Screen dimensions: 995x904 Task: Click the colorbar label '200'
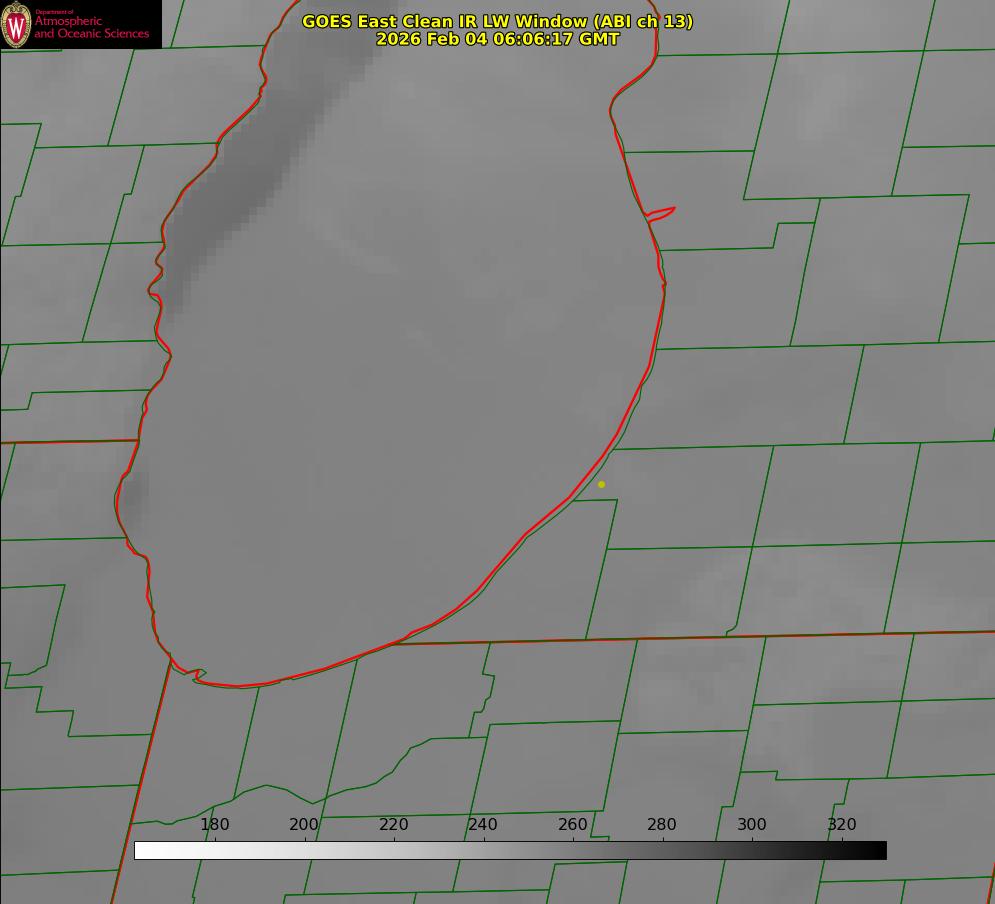pyautogui.click(x=304, y=824)
